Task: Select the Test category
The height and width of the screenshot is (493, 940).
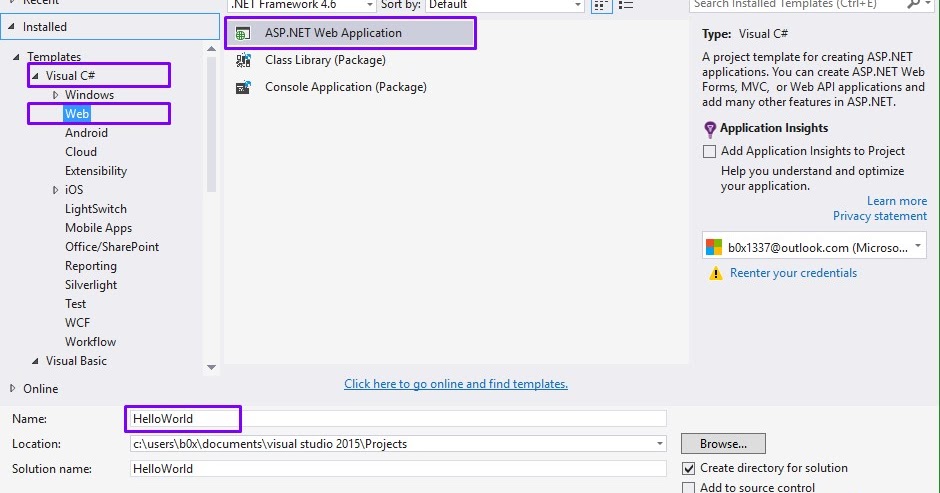Action: coord(76,303)
